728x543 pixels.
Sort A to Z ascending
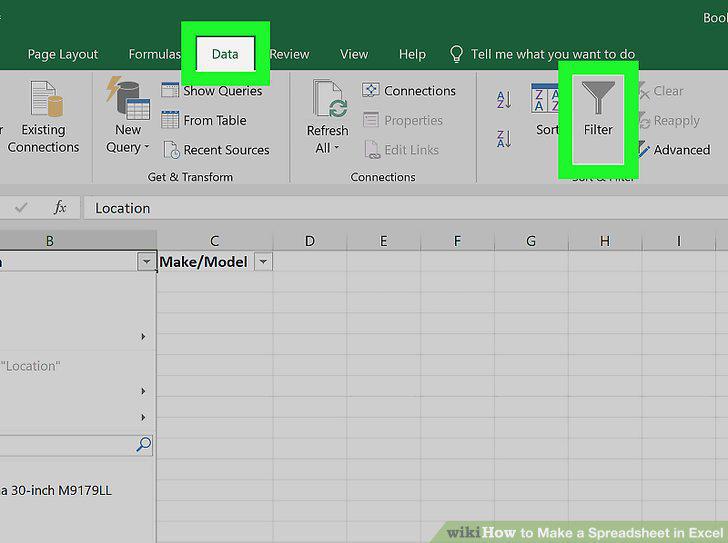click(504, 100)
